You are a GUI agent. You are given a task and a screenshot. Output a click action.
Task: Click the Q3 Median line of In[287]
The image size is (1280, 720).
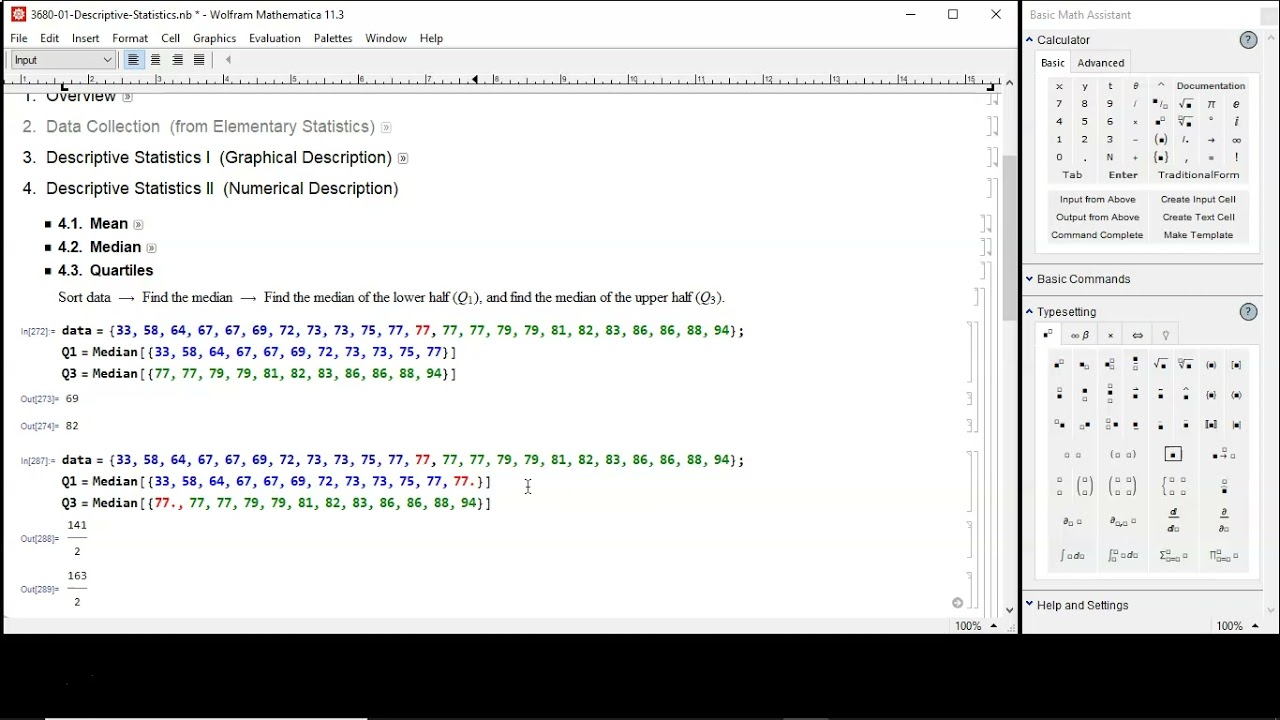[x=276, y=503]
